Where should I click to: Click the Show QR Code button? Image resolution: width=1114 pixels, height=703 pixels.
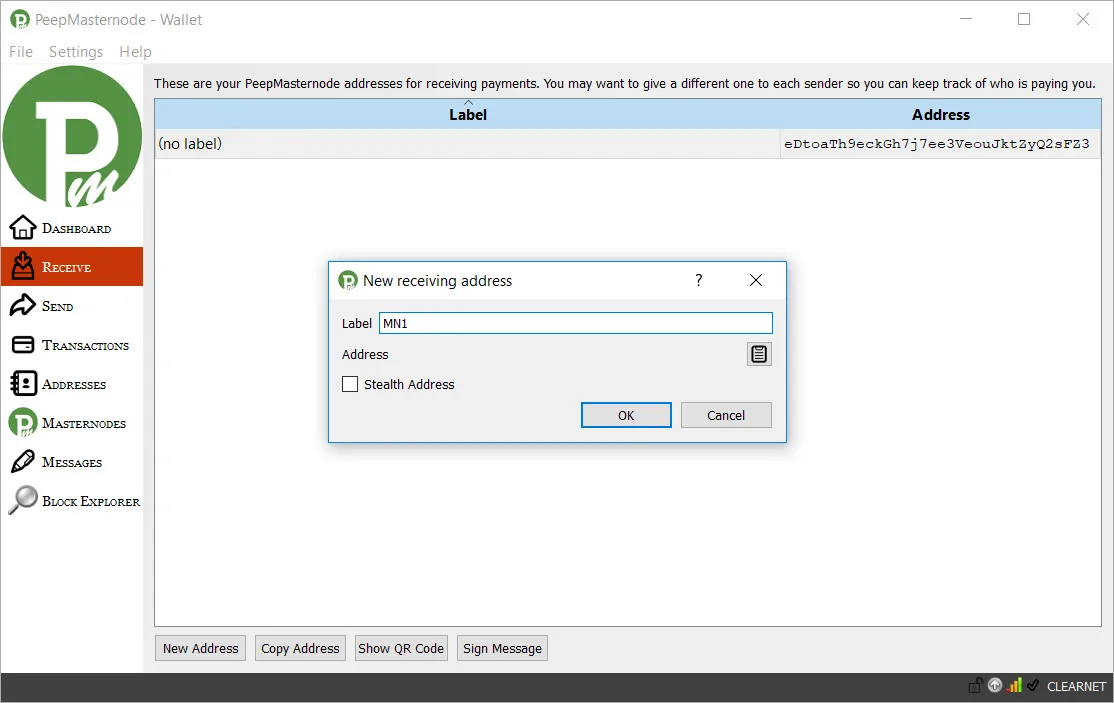coord(401,648)
